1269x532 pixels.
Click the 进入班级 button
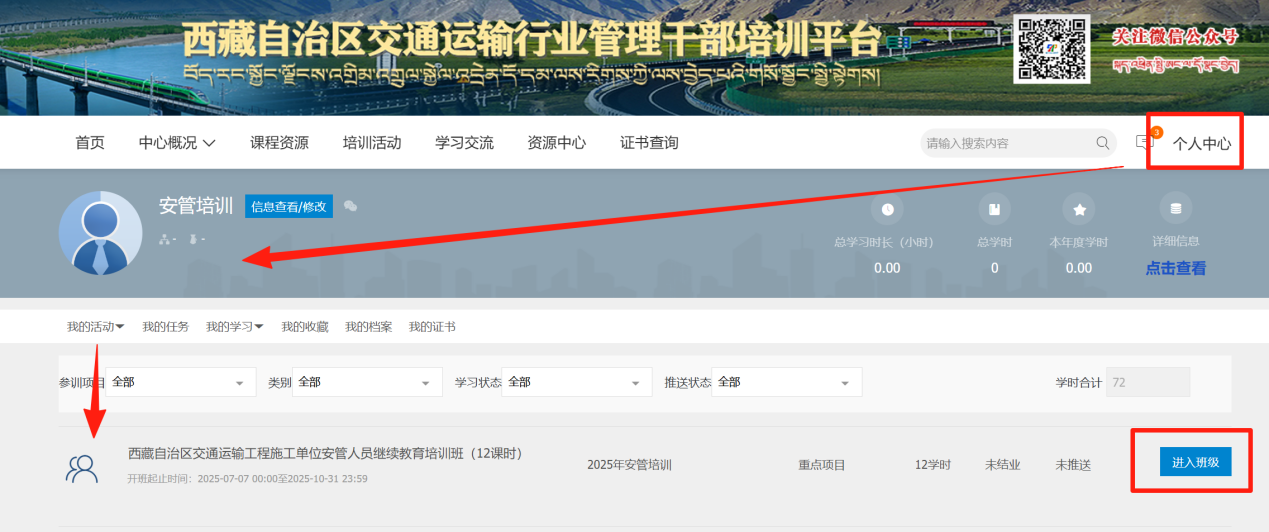click(1195, 462)
